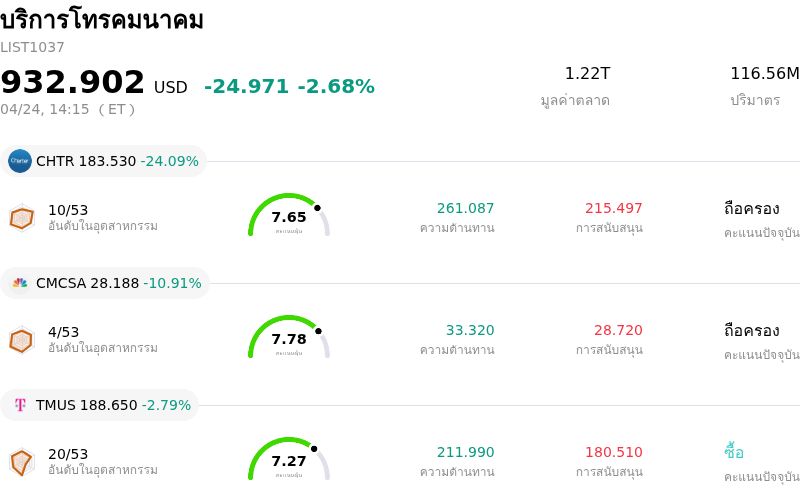Click the ถือครอง rating for CHTR
Viewport: 800px width, 499px height.
(x=751, y=209)
